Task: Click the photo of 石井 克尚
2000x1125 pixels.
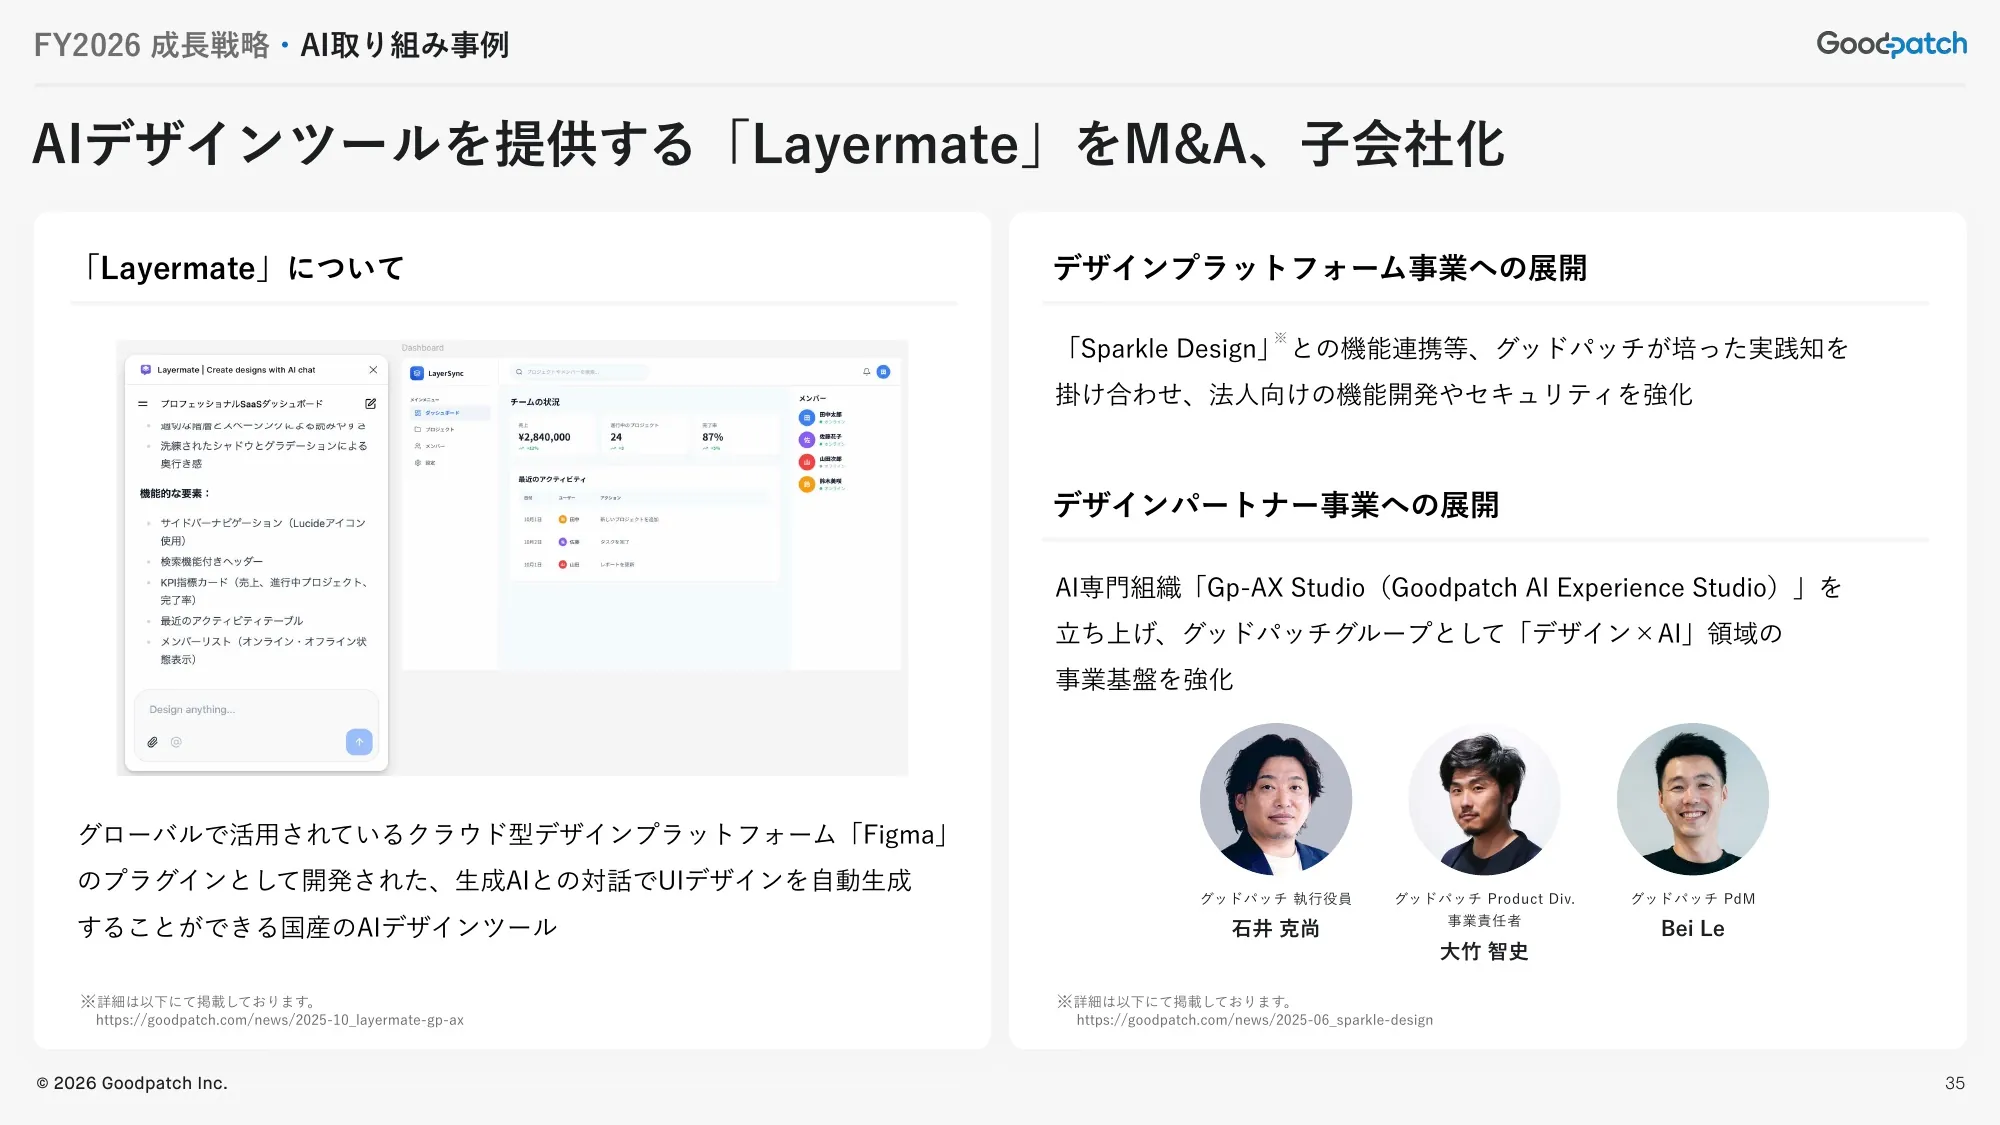Action: click(x=1276, y=799)
